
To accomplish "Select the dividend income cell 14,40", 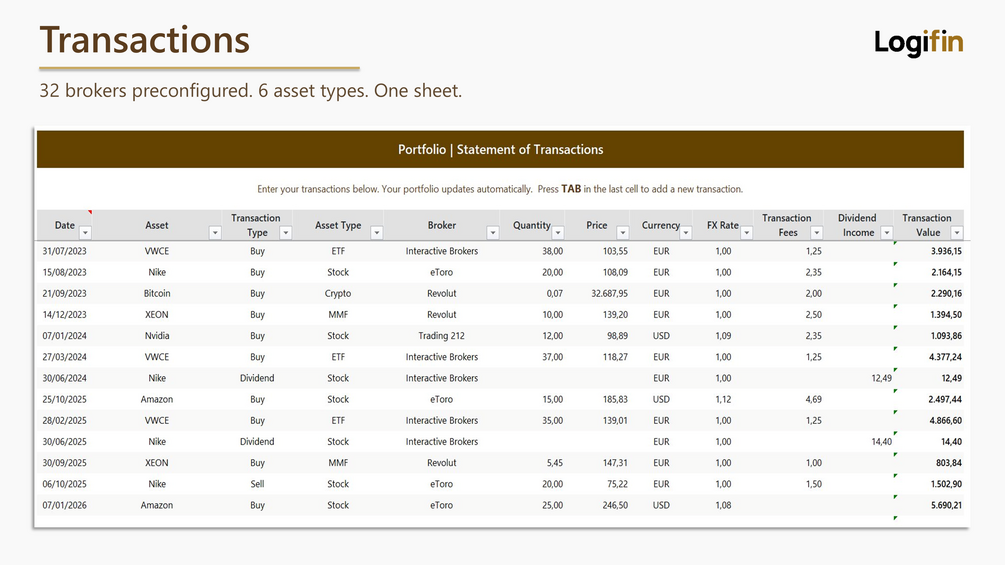I will point(881,441).
